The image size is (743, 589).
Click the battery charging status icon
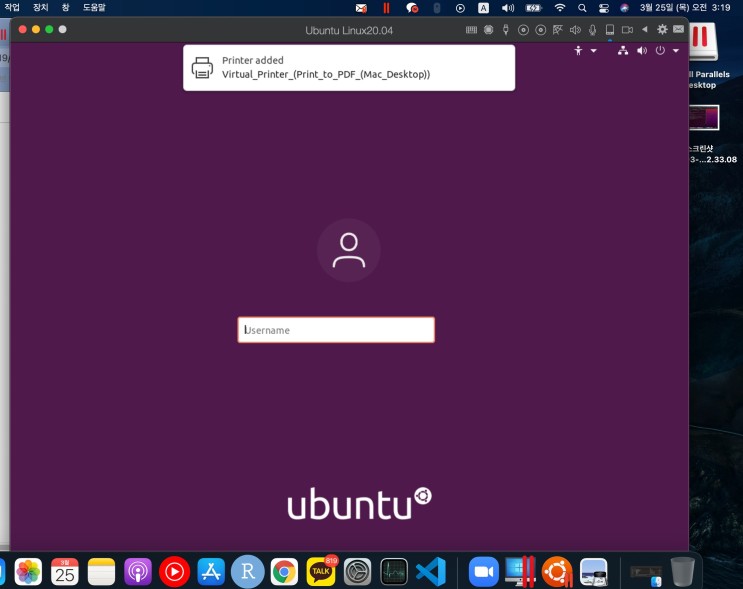534,8
